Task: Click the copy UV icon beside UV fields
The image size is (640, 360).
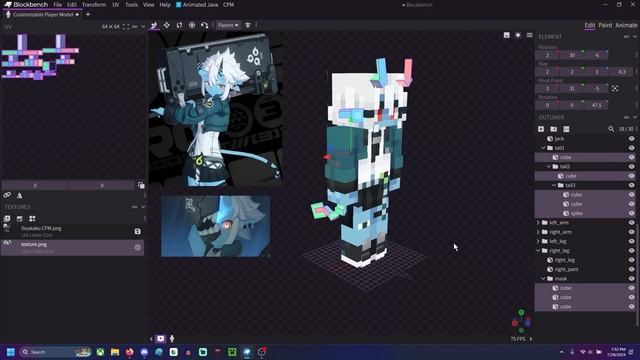Action: click(x=141, y=186)
